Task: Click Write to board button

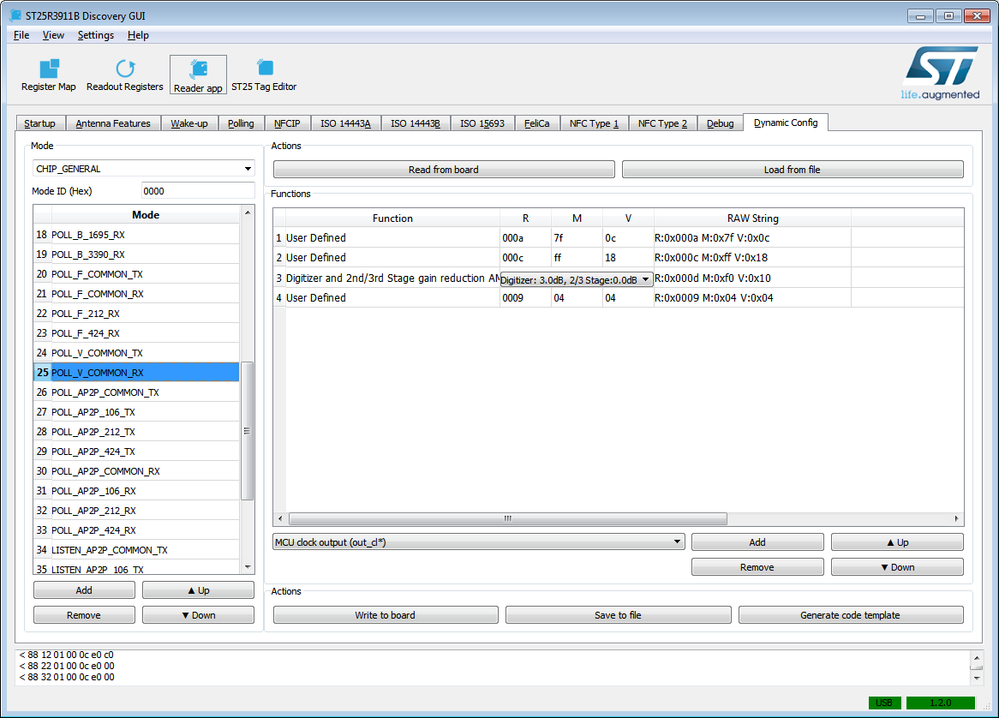Action: 385,615
